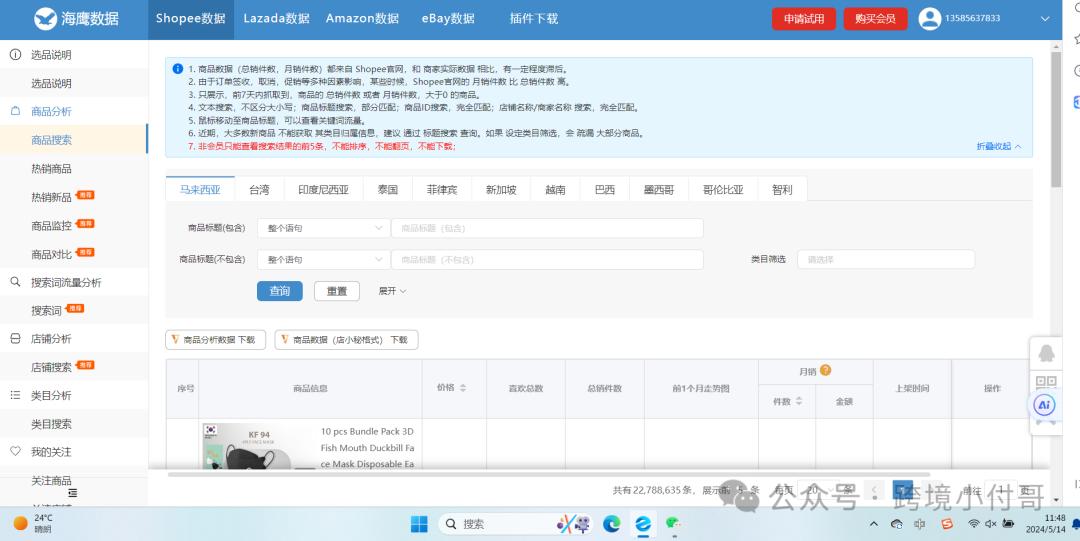
Task: Open the 商品标题(包含) 整个语句 dropdown
Action: 323,228
